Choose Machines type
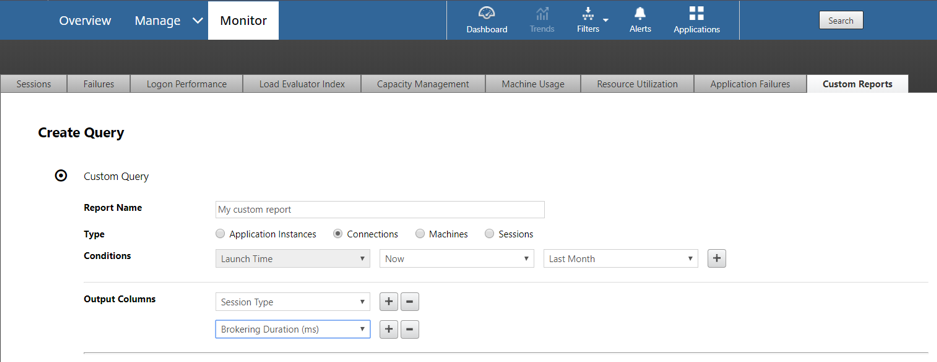Screen dimensions: 937x362 point(420,234)
